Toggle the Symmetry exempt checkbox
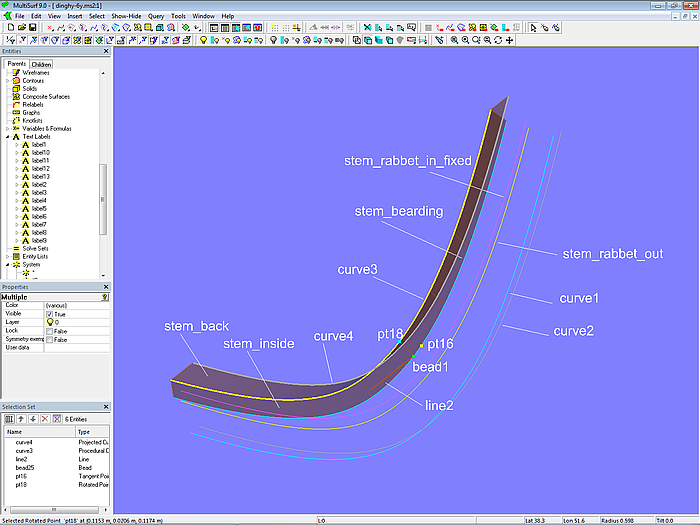 49,340
